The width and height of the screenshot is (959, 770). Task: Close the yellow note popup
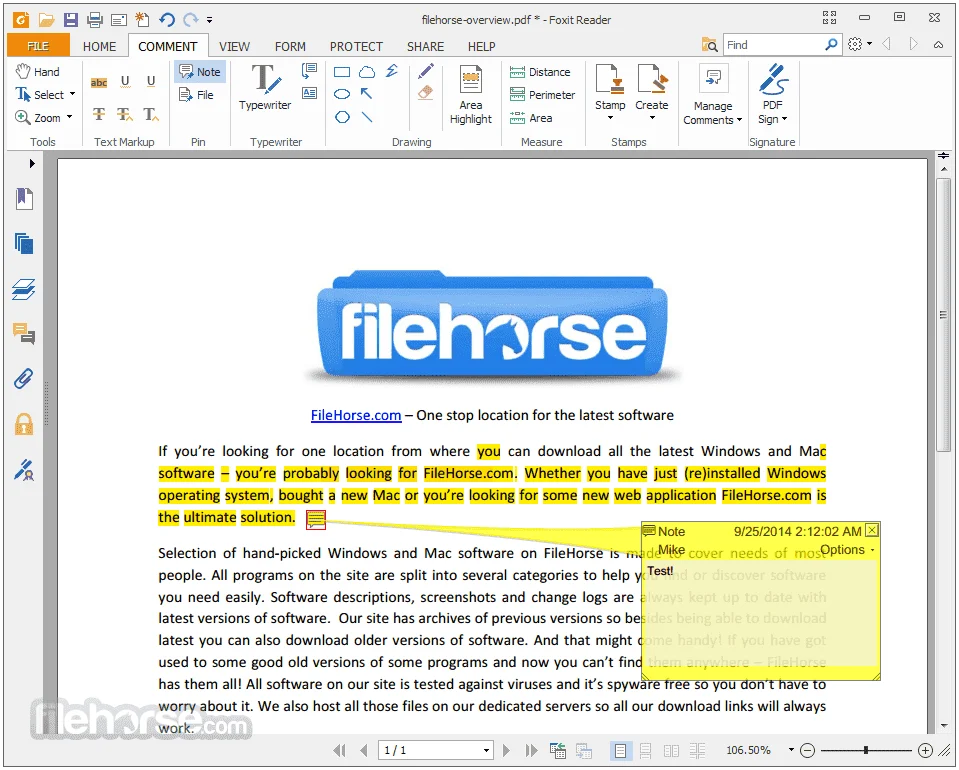tap(872, 530)
